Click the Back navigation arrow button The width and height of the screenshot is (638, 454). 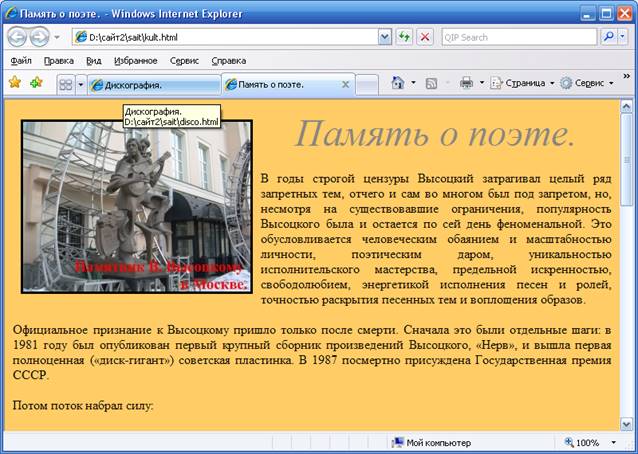click(17, 37)
